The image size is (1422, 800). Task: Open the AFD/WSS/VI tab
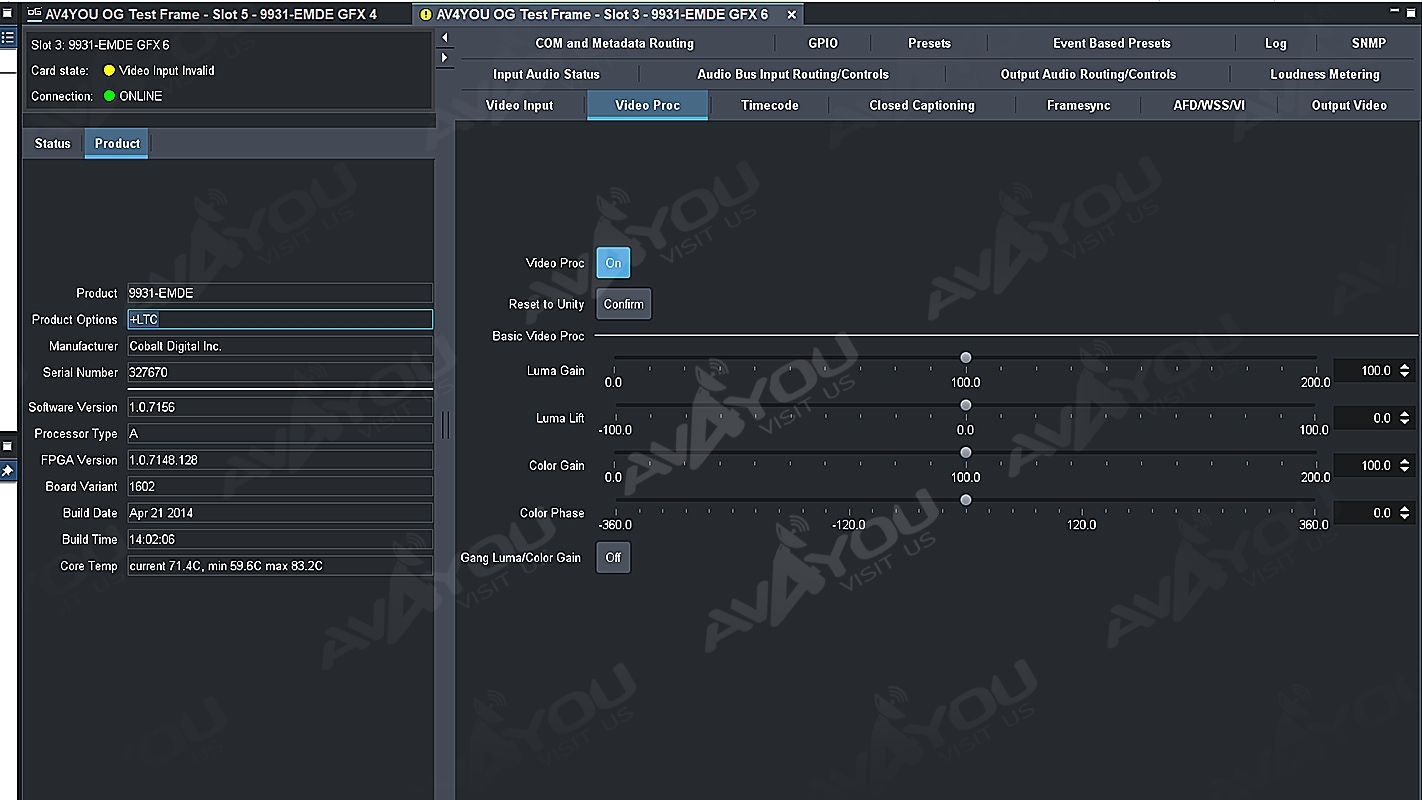[x=1209, y=105]
